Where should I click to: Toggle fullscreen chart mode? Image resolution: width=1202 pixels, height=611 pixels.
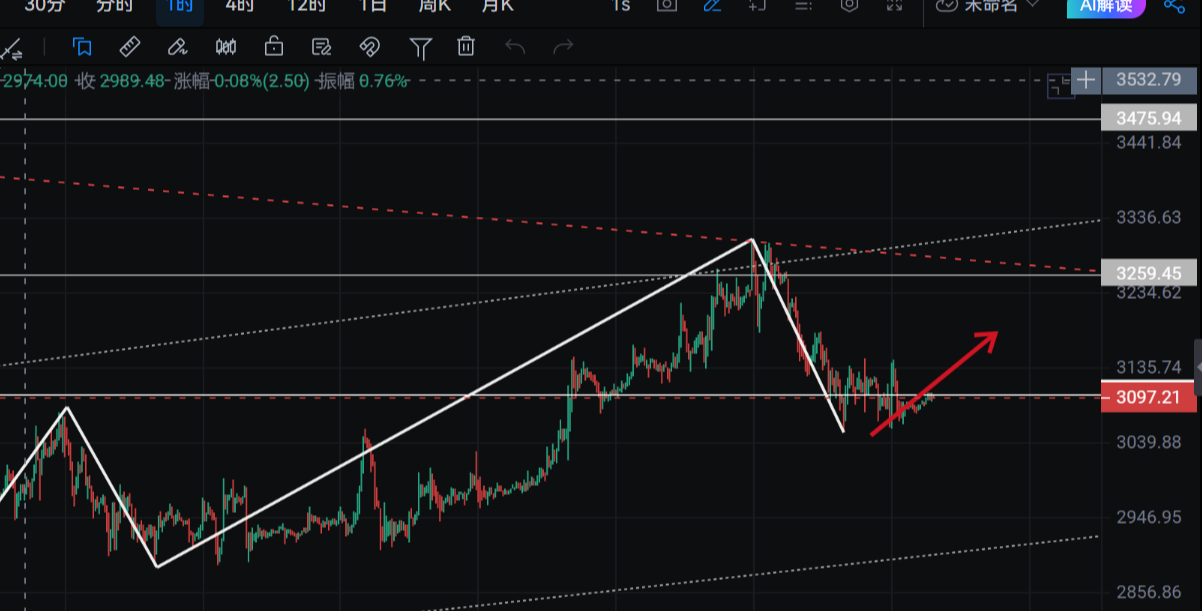[893, 8]
